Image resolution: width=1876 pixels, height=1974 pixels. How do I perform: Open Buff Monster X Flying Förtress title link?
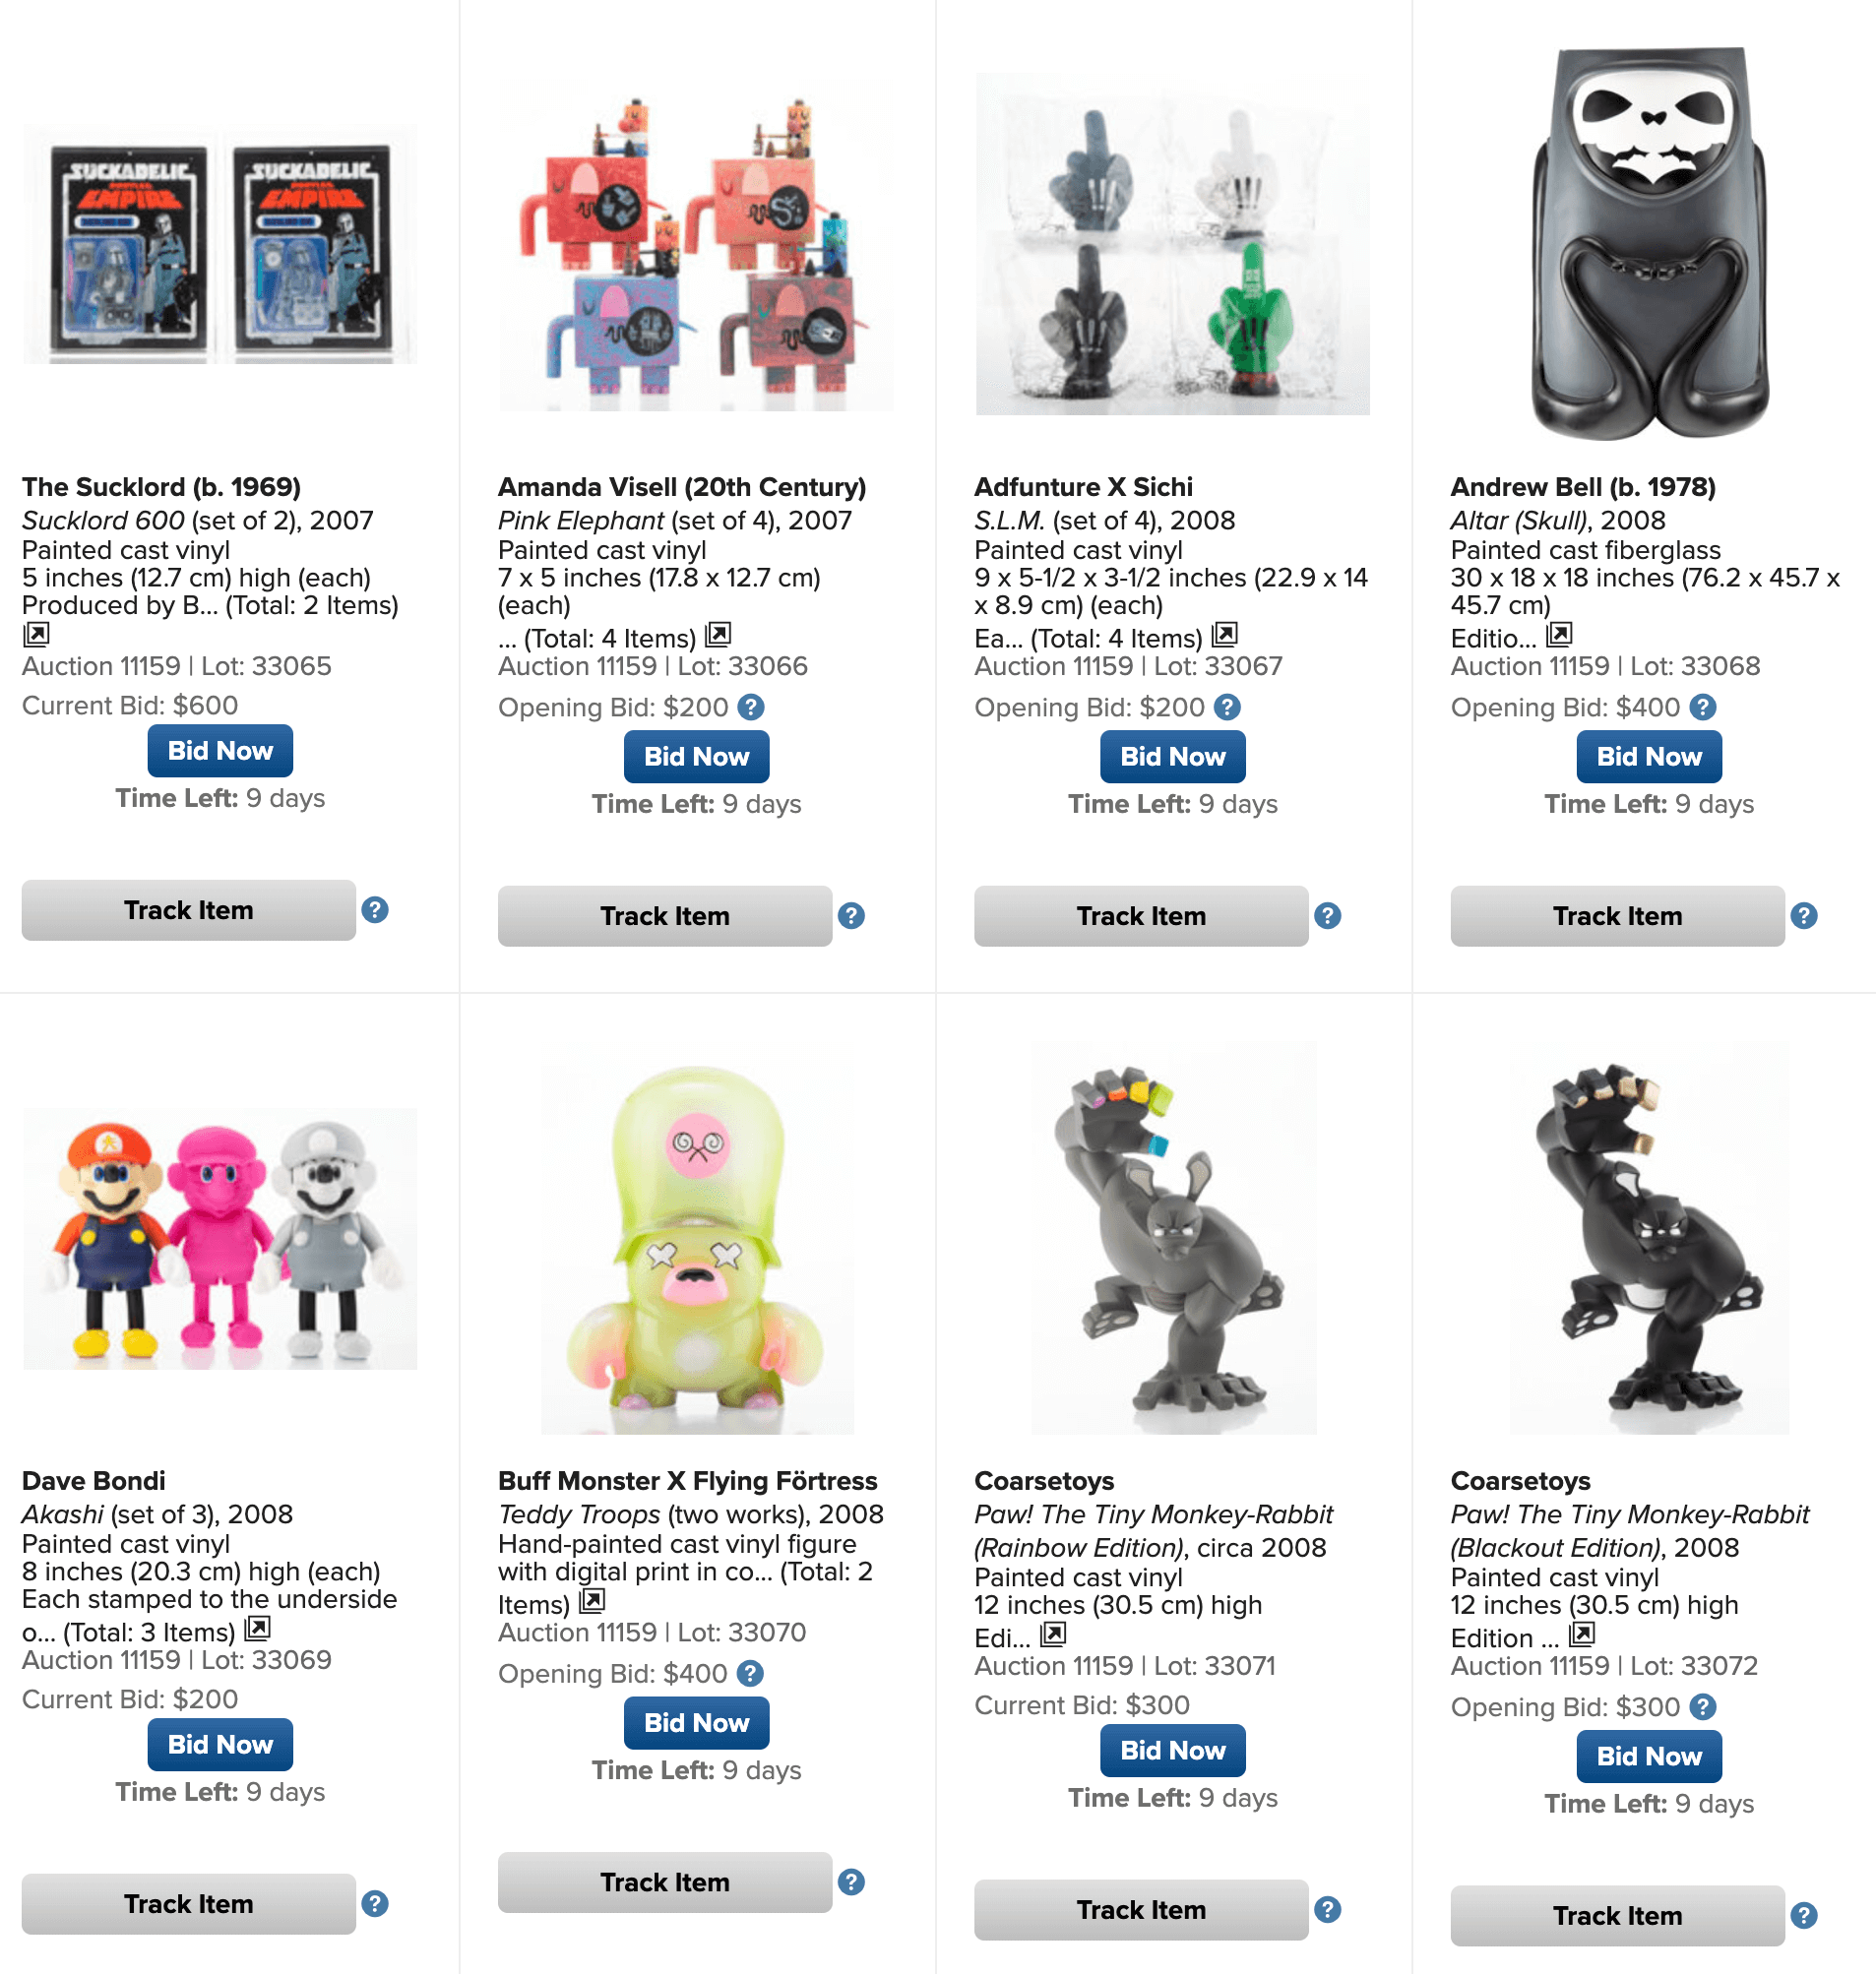[x=688, y=1481]
